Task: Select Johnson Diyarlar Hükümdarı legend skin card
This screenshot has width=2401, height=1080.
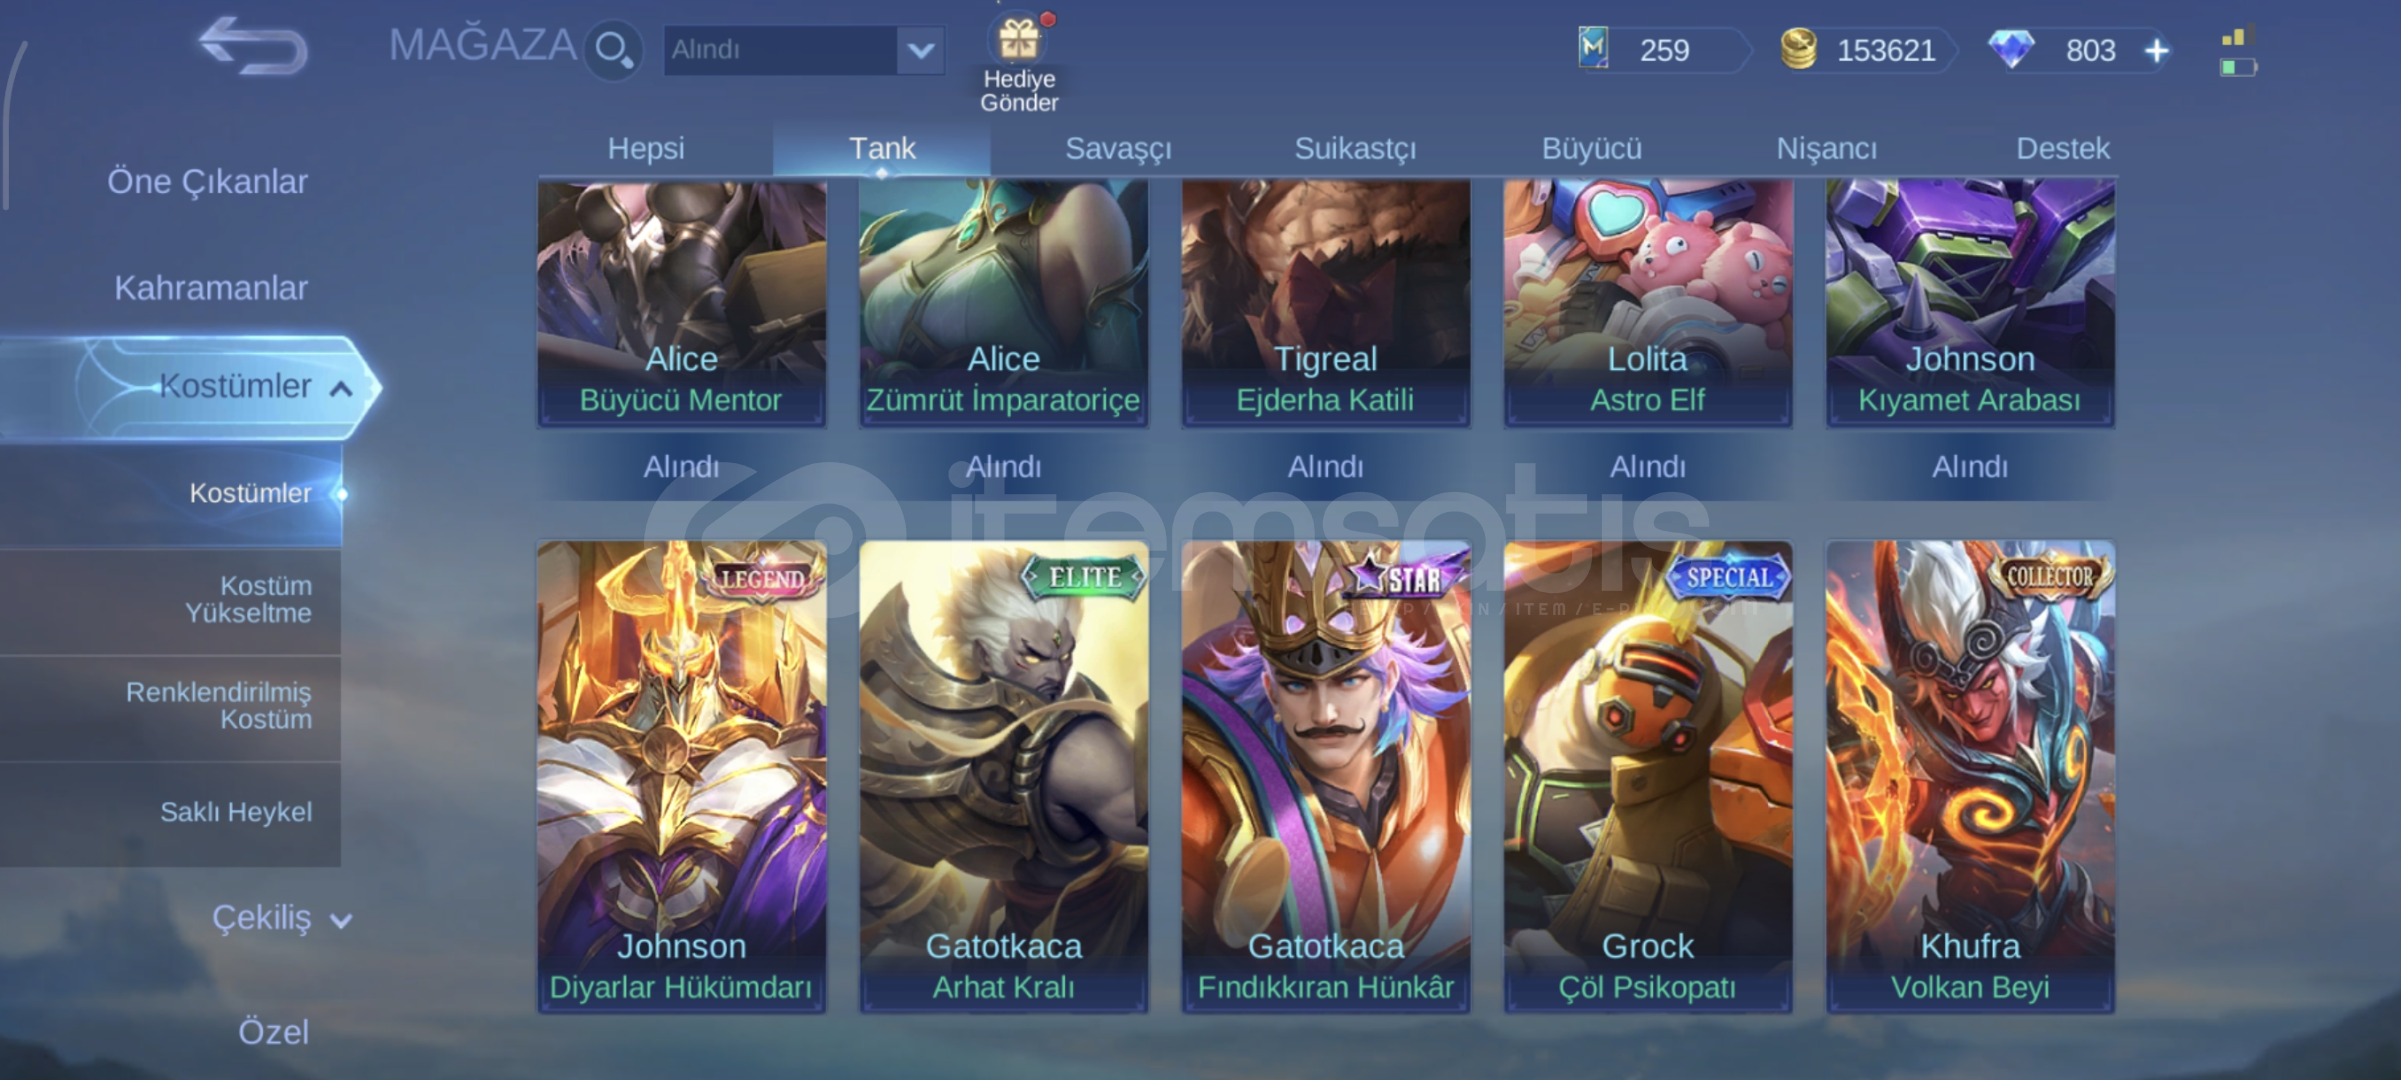Action: 682,777
